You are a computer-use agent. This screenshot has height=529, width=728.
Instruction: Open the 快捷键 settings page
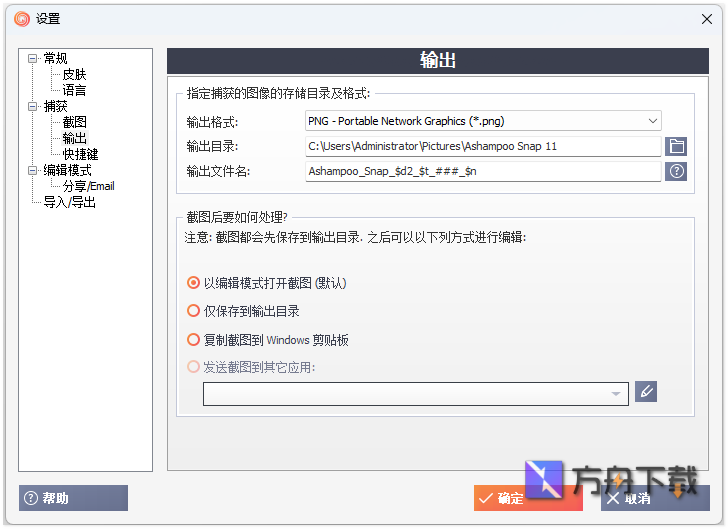pyautogui.click(x=80, y=154)
